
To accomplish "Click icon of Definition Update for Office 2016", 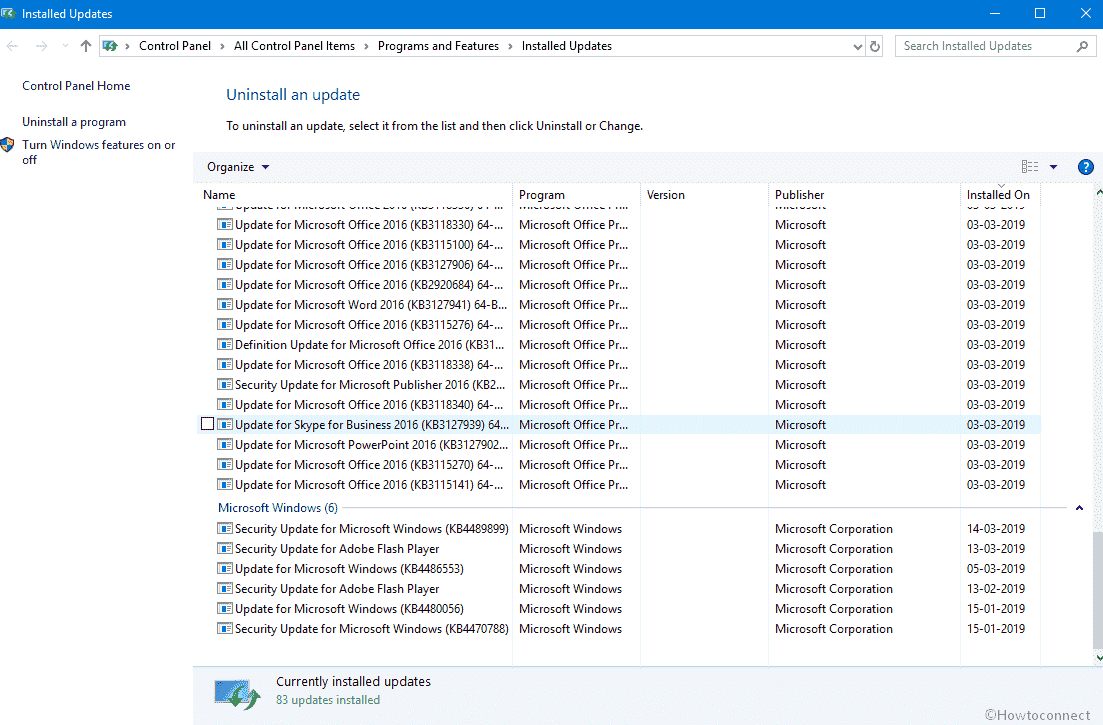I will click(x=225, y=345).
